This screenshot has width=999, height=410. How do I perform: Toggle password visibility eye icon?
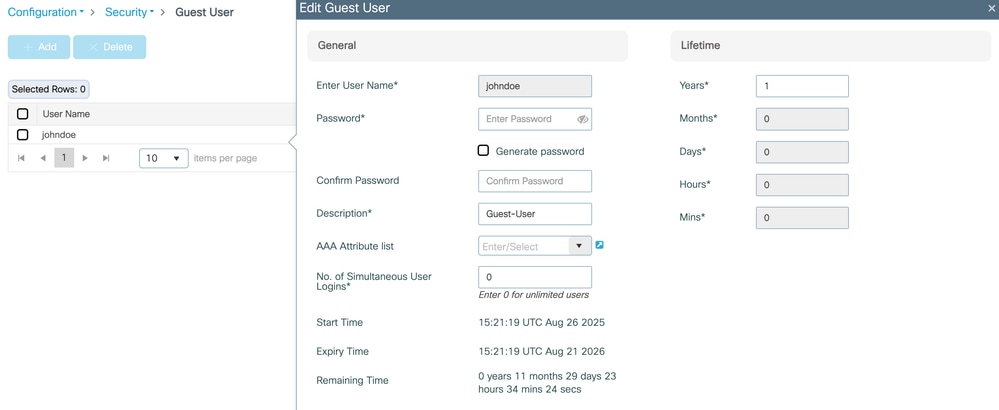coord(582,119)
